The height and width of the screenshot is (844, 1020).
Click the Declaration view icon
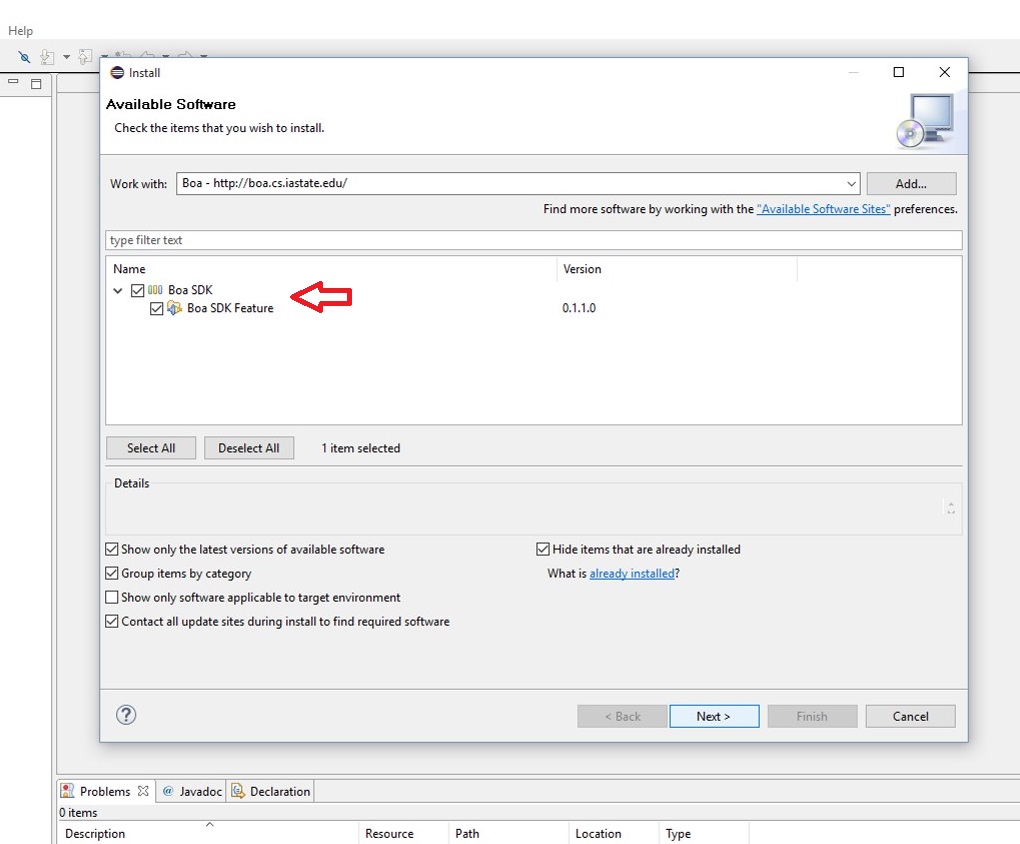(237, 790)
